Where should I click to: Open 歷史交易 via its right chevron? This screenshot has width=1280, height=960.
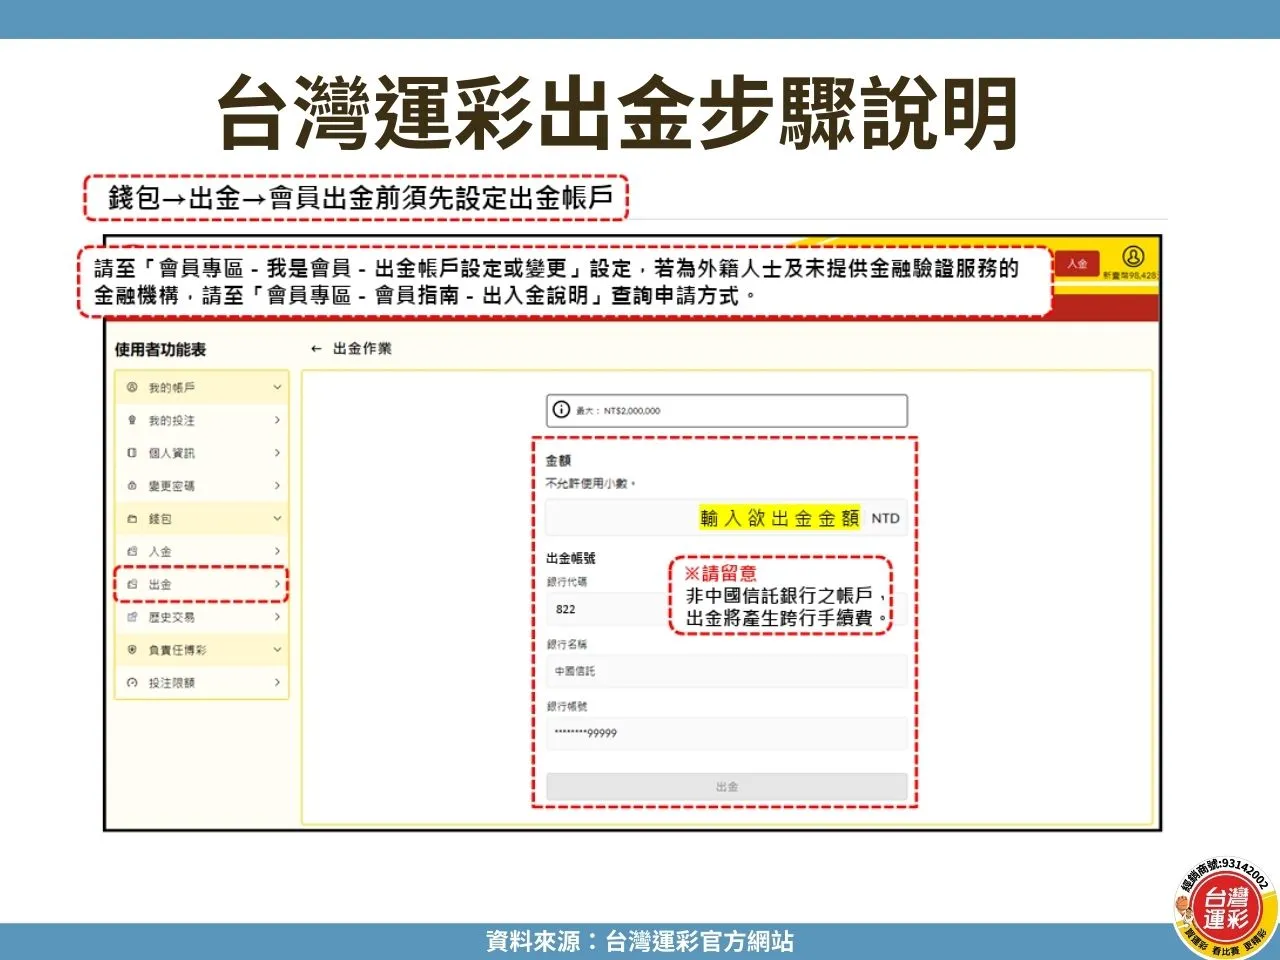click(277, 617)
